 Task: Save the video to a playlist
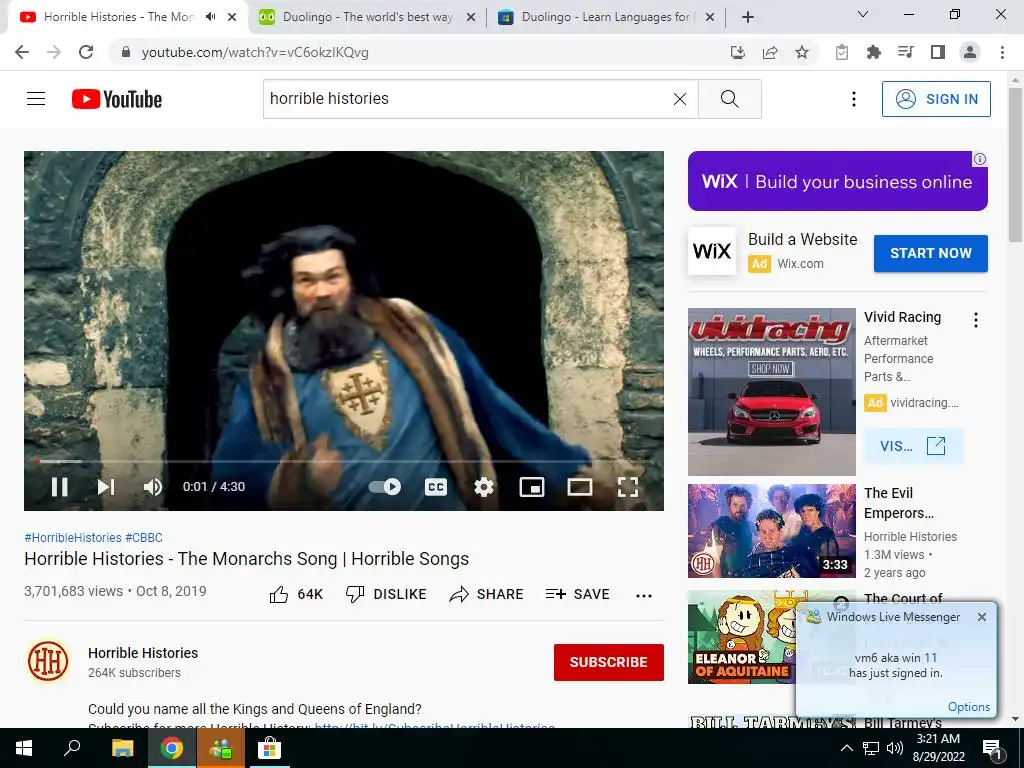[577, 594]
